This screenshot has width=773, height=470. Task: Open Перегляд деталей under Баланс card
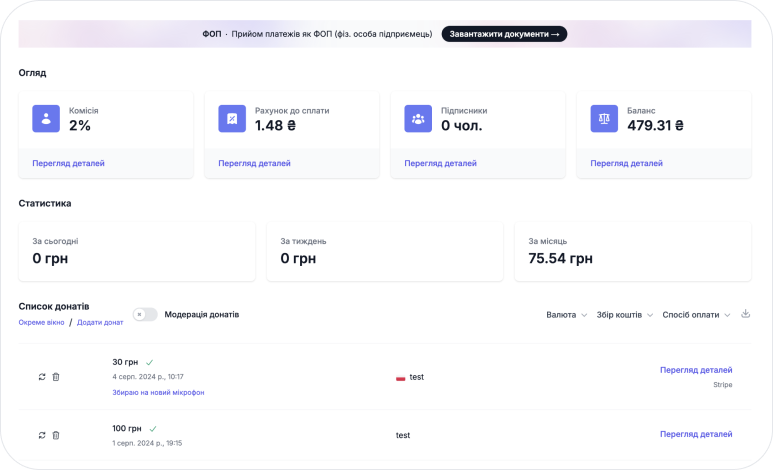coord(626,163)
